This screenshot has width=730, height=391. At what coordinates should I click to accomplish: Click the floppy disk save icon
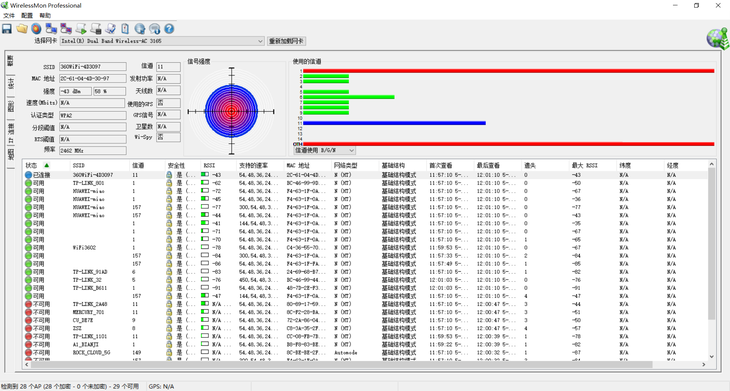coord(7,29)
